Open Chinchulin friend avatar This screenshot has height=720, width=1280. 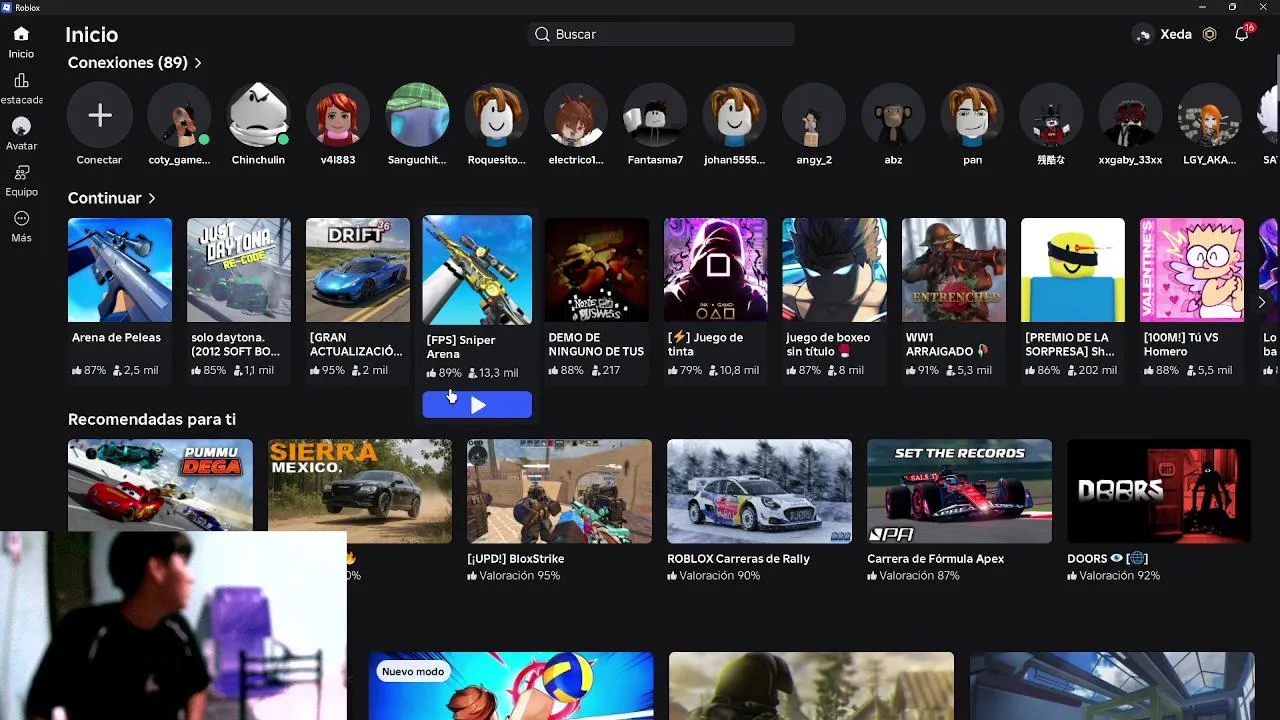(x=258, y=116)
